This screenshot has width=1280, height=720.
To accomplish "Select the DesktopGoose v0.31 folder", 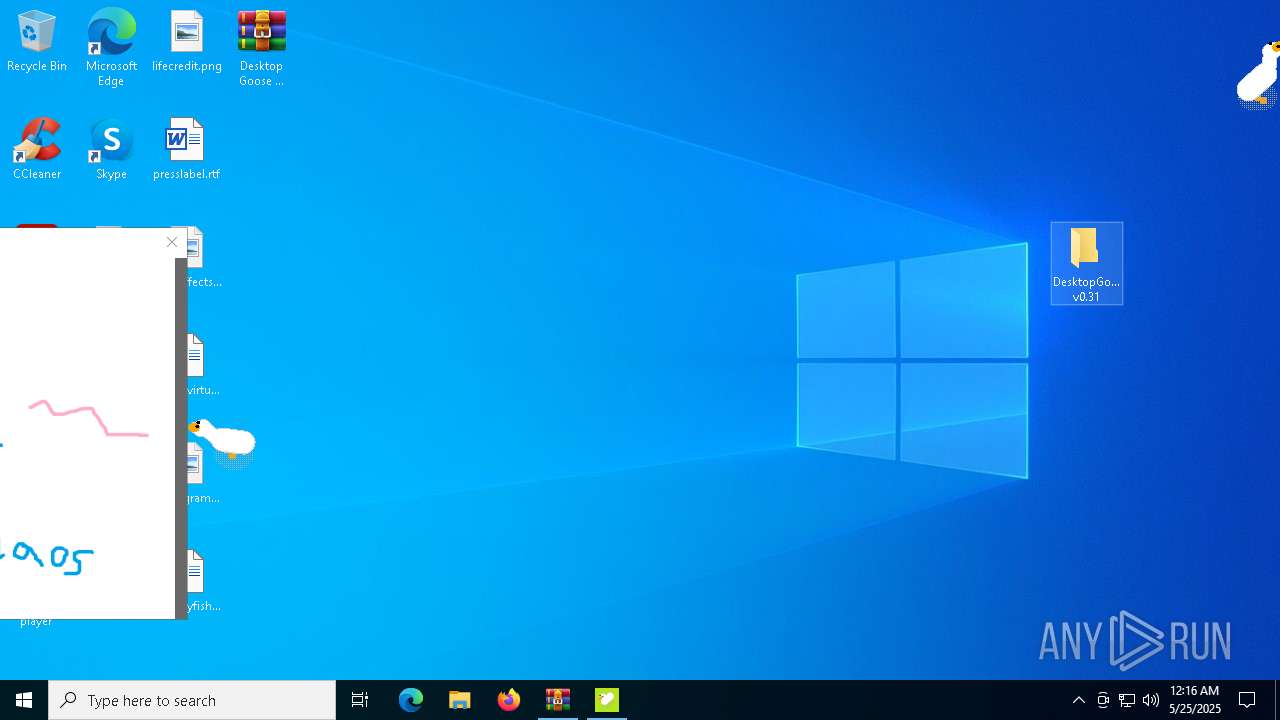I will click(1087, 264).
